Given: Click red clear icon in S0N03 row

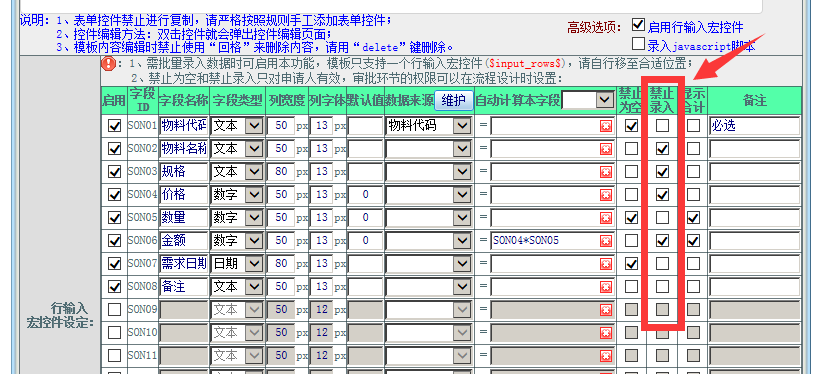Looking at the screenshot, I should [606, 172].
